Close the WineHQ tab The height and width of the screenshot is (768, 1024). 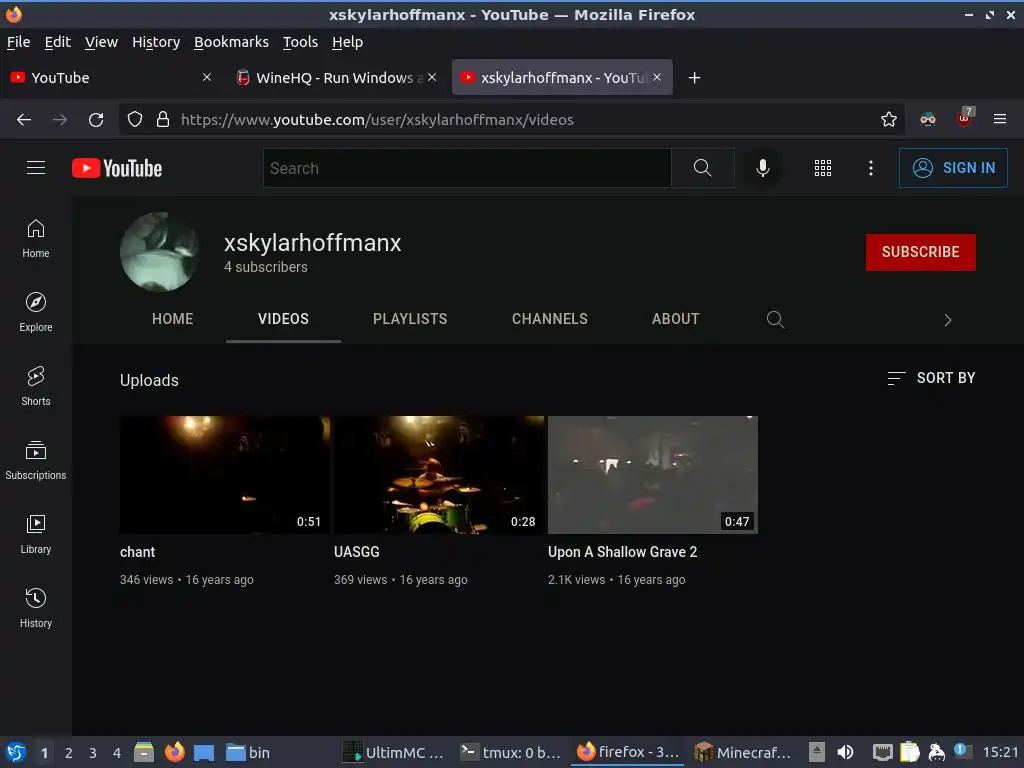pyautogui.click(x=432, y=77)
